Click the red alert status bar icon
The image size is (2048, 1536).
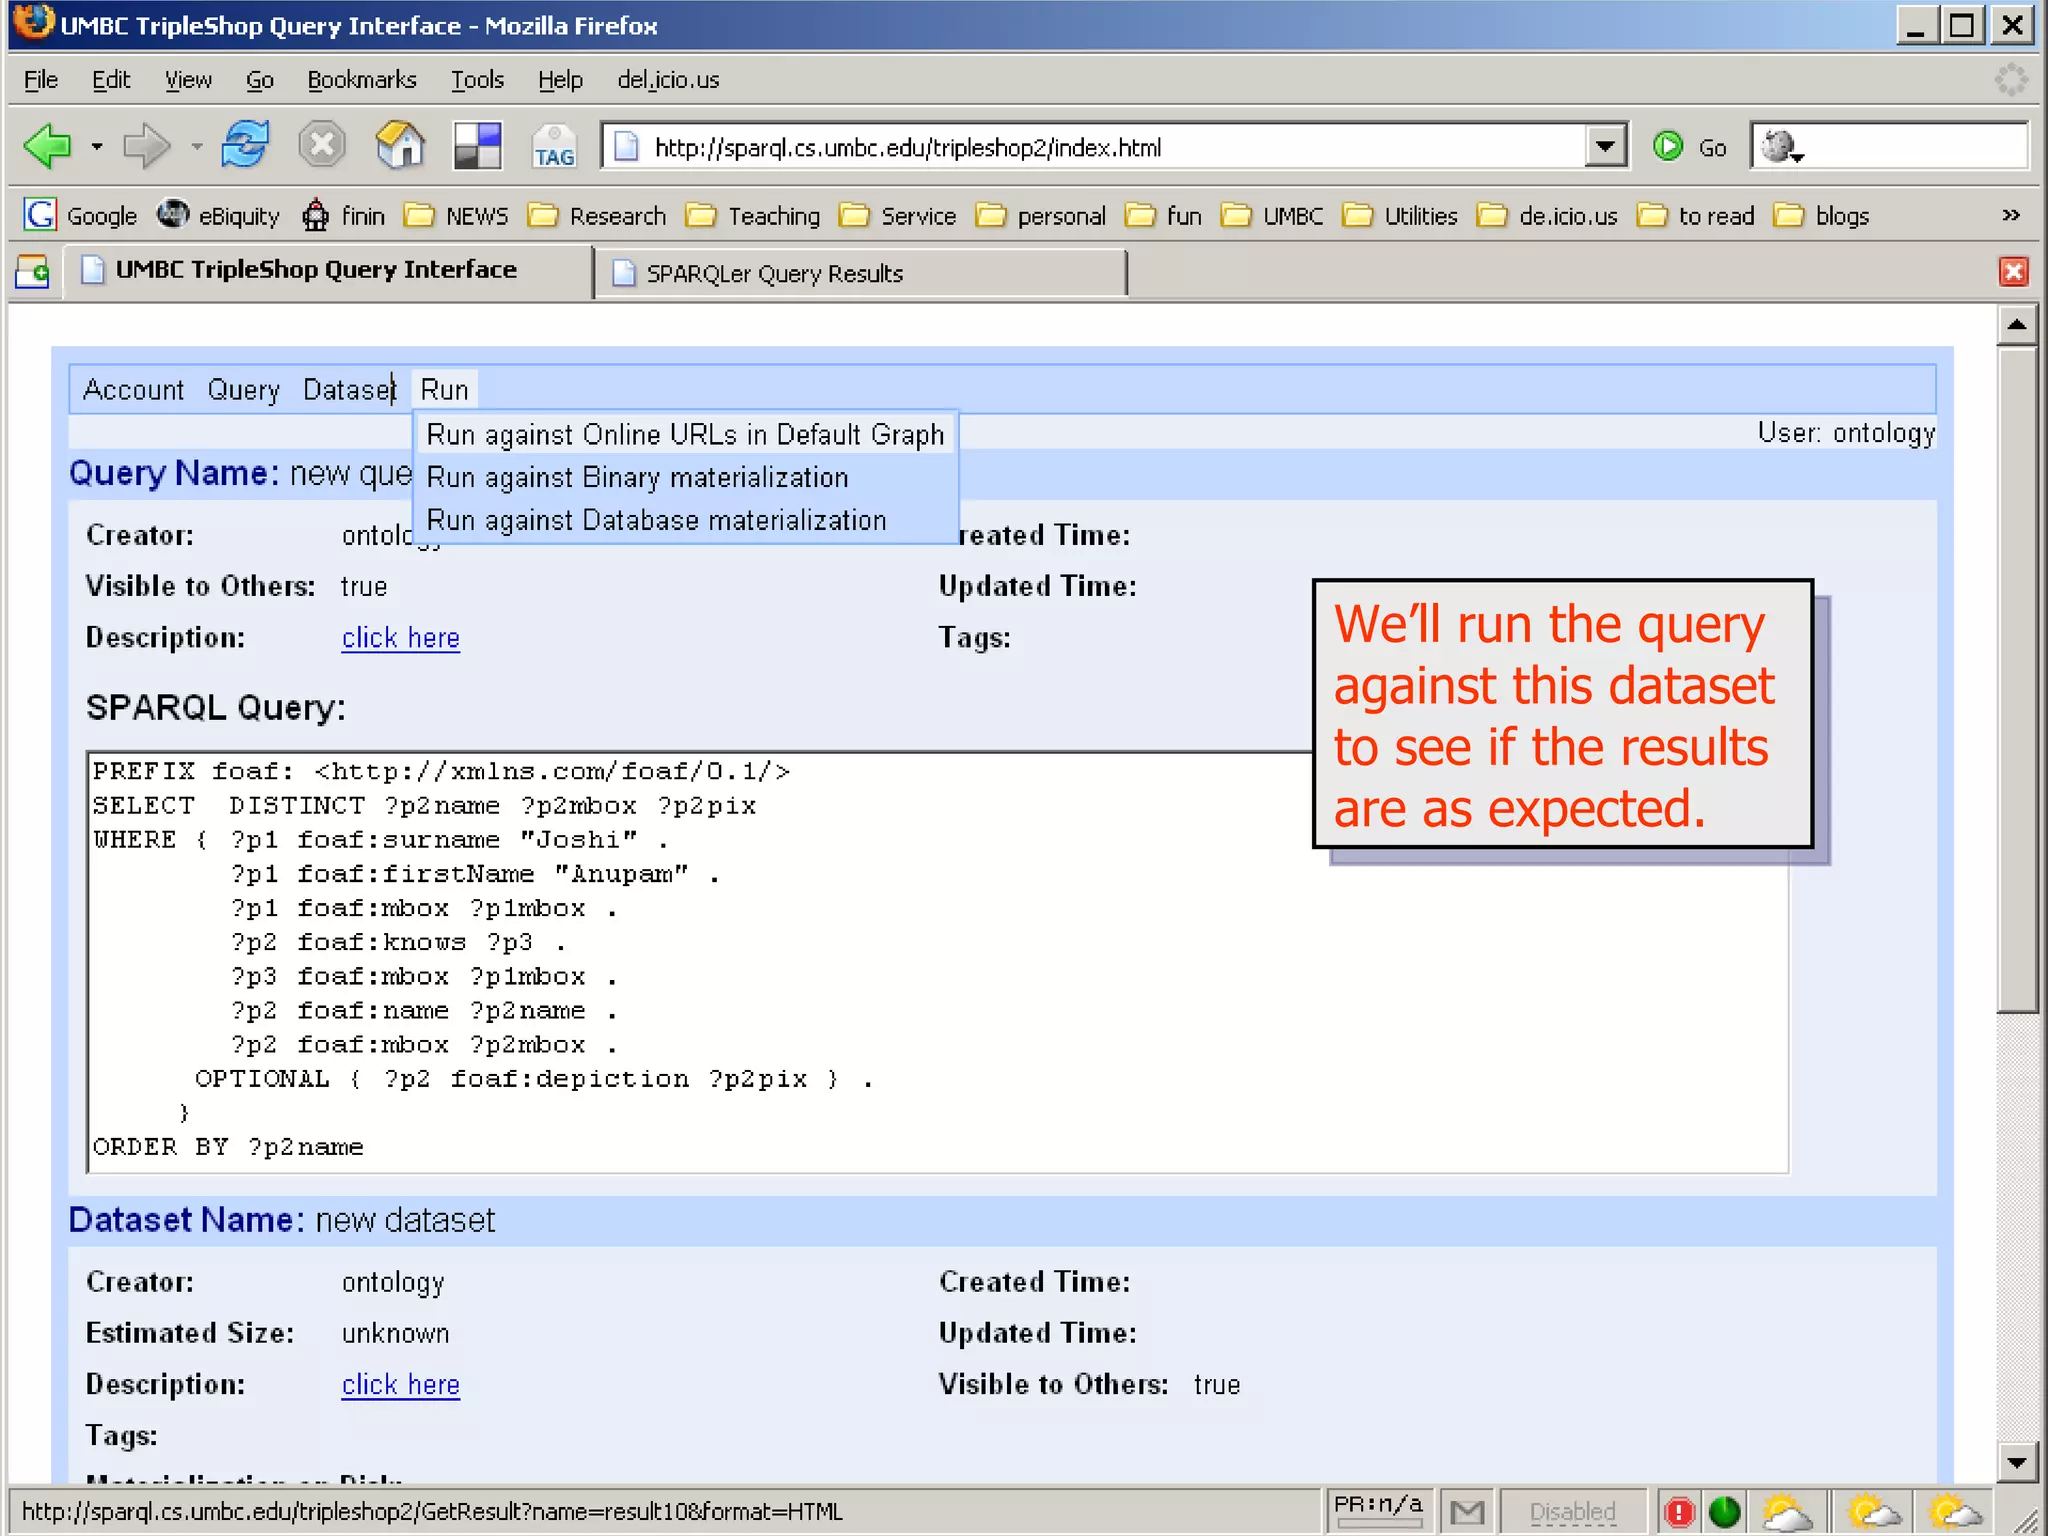[x=1680, y=1512]
